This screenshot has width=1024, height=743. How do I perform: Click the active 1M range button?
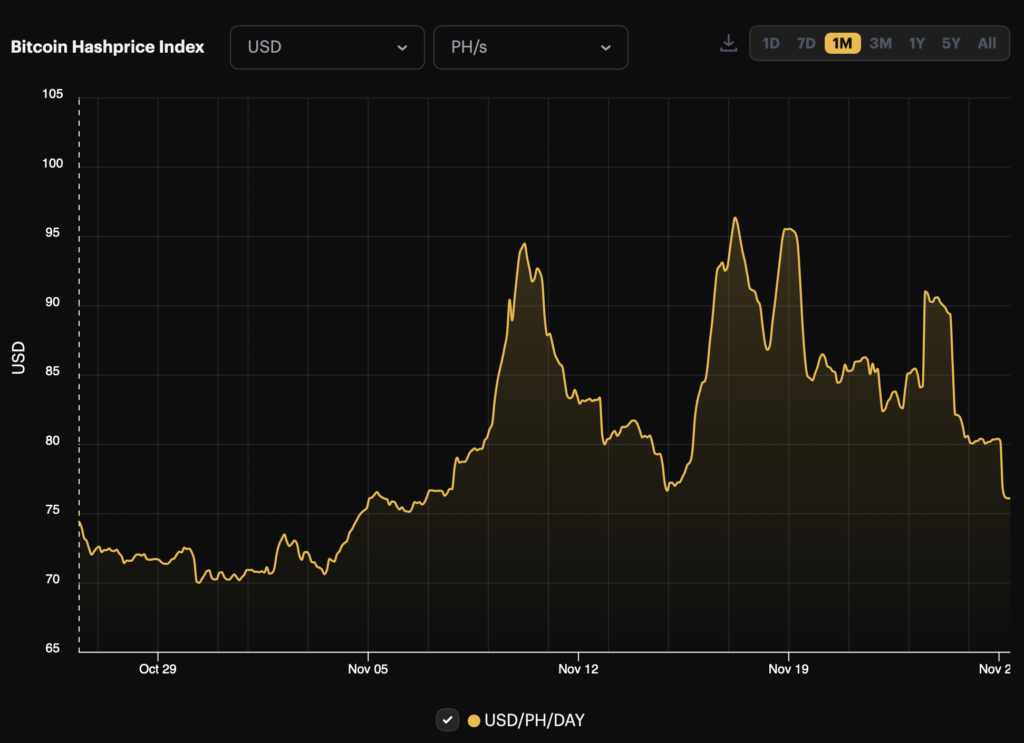pos(842,44)
